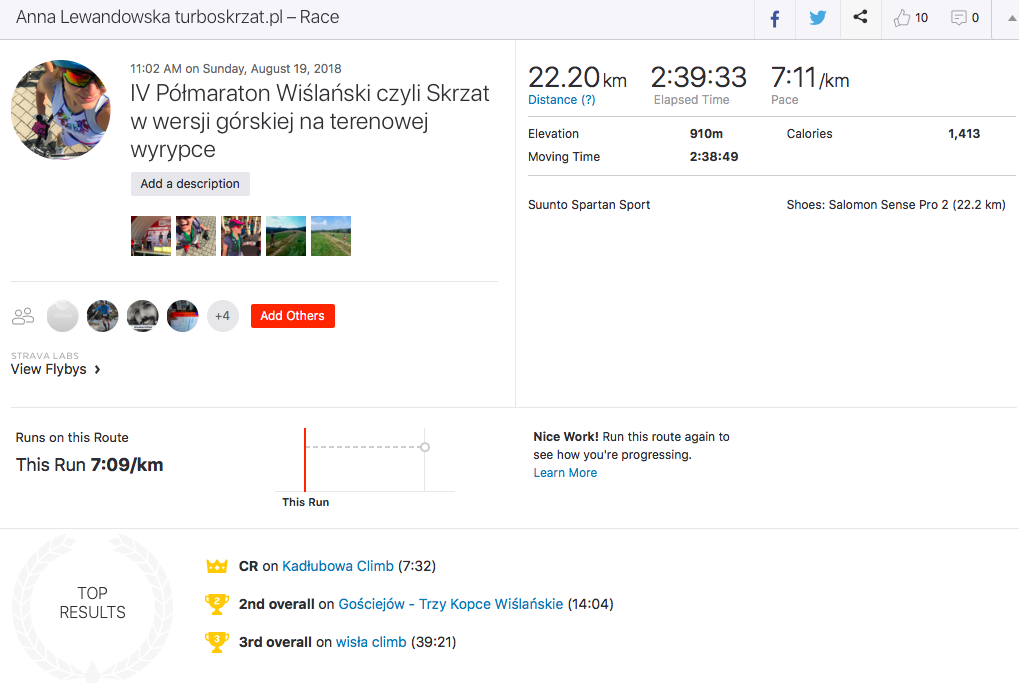Click the group athletes icon

click(23, 316)
